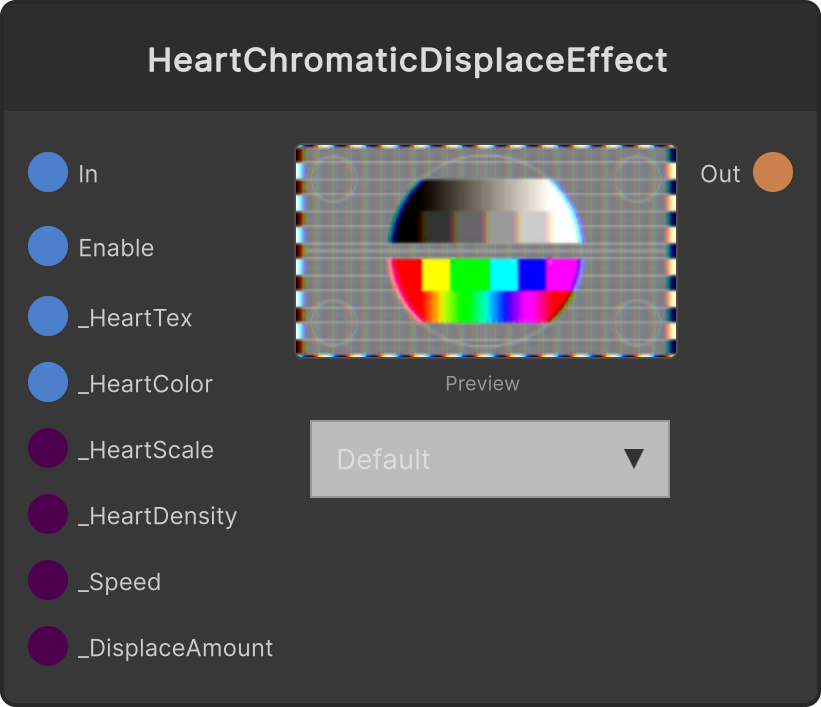Click the Enable input port circle

click(48, 246)
